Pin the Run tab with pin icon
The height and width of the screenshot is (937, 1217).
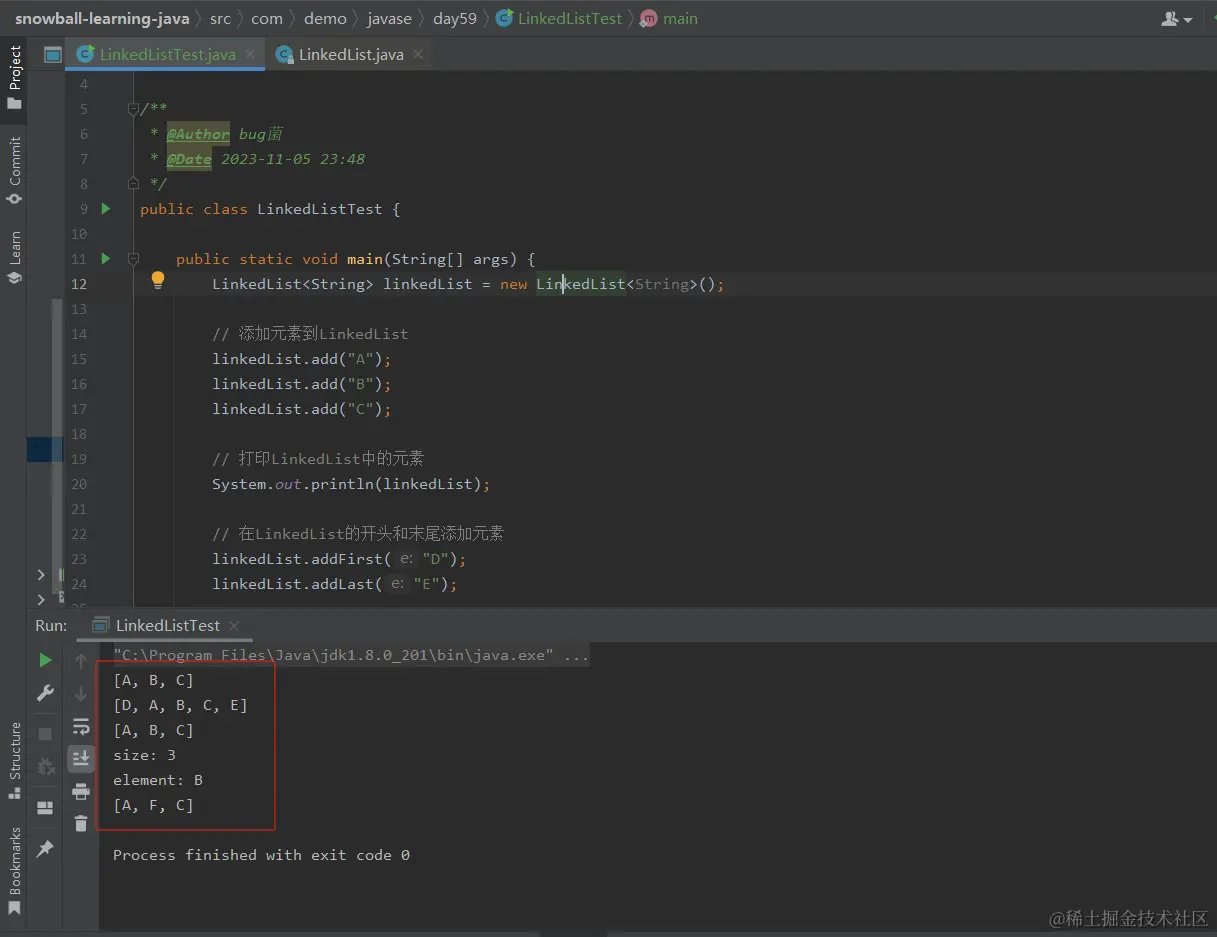[x=45, y=849]
